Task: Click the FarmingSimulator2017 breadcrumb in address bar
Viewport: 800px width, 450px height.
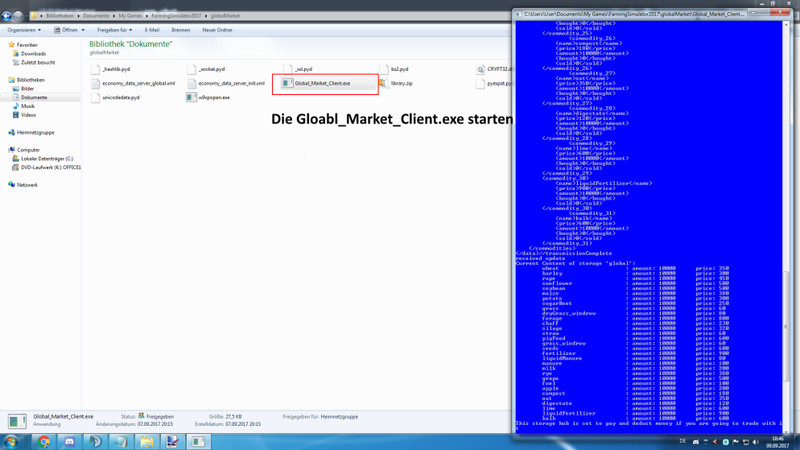Action: (x=169, y=16)
